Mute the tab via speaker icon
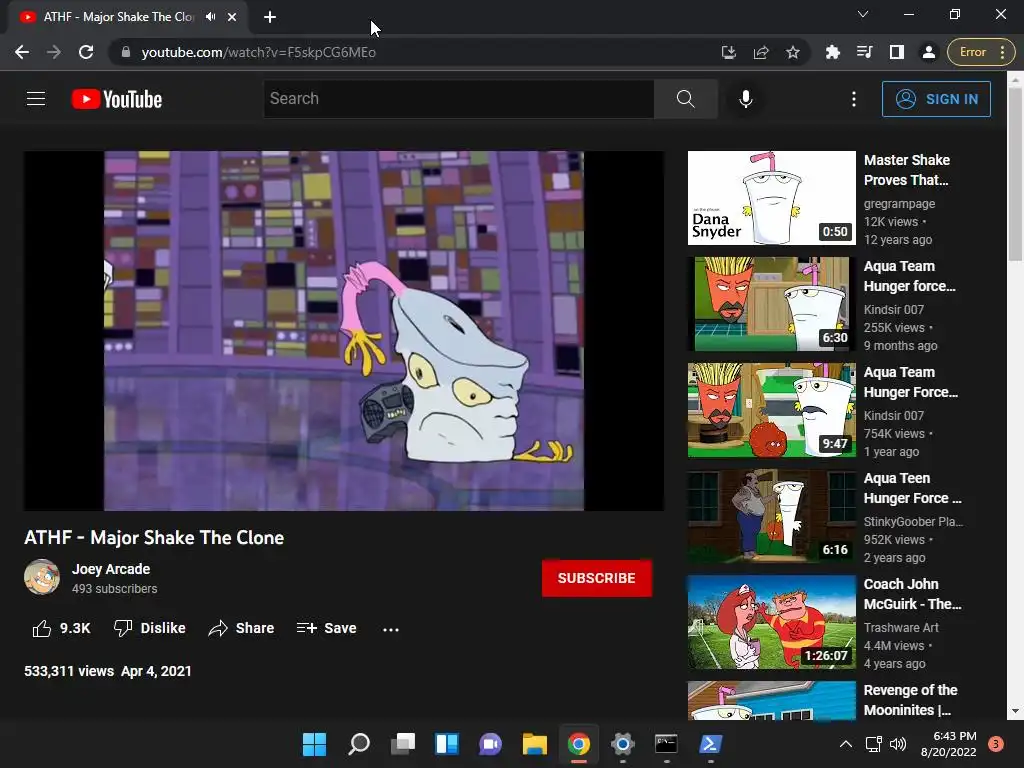The height and width of the screenshot is (768, 1024). [x=210, y=17]
